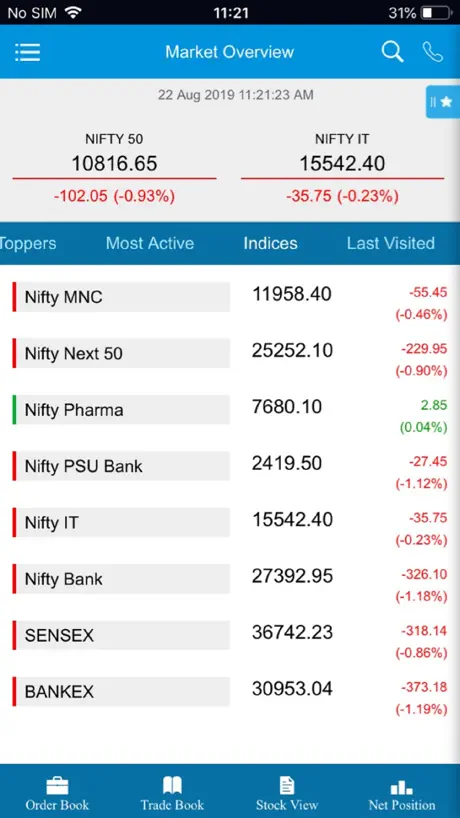This screenshot has width=460, height=818.
Task: Select the Toppers tab
Action: [x=28, y=243]
